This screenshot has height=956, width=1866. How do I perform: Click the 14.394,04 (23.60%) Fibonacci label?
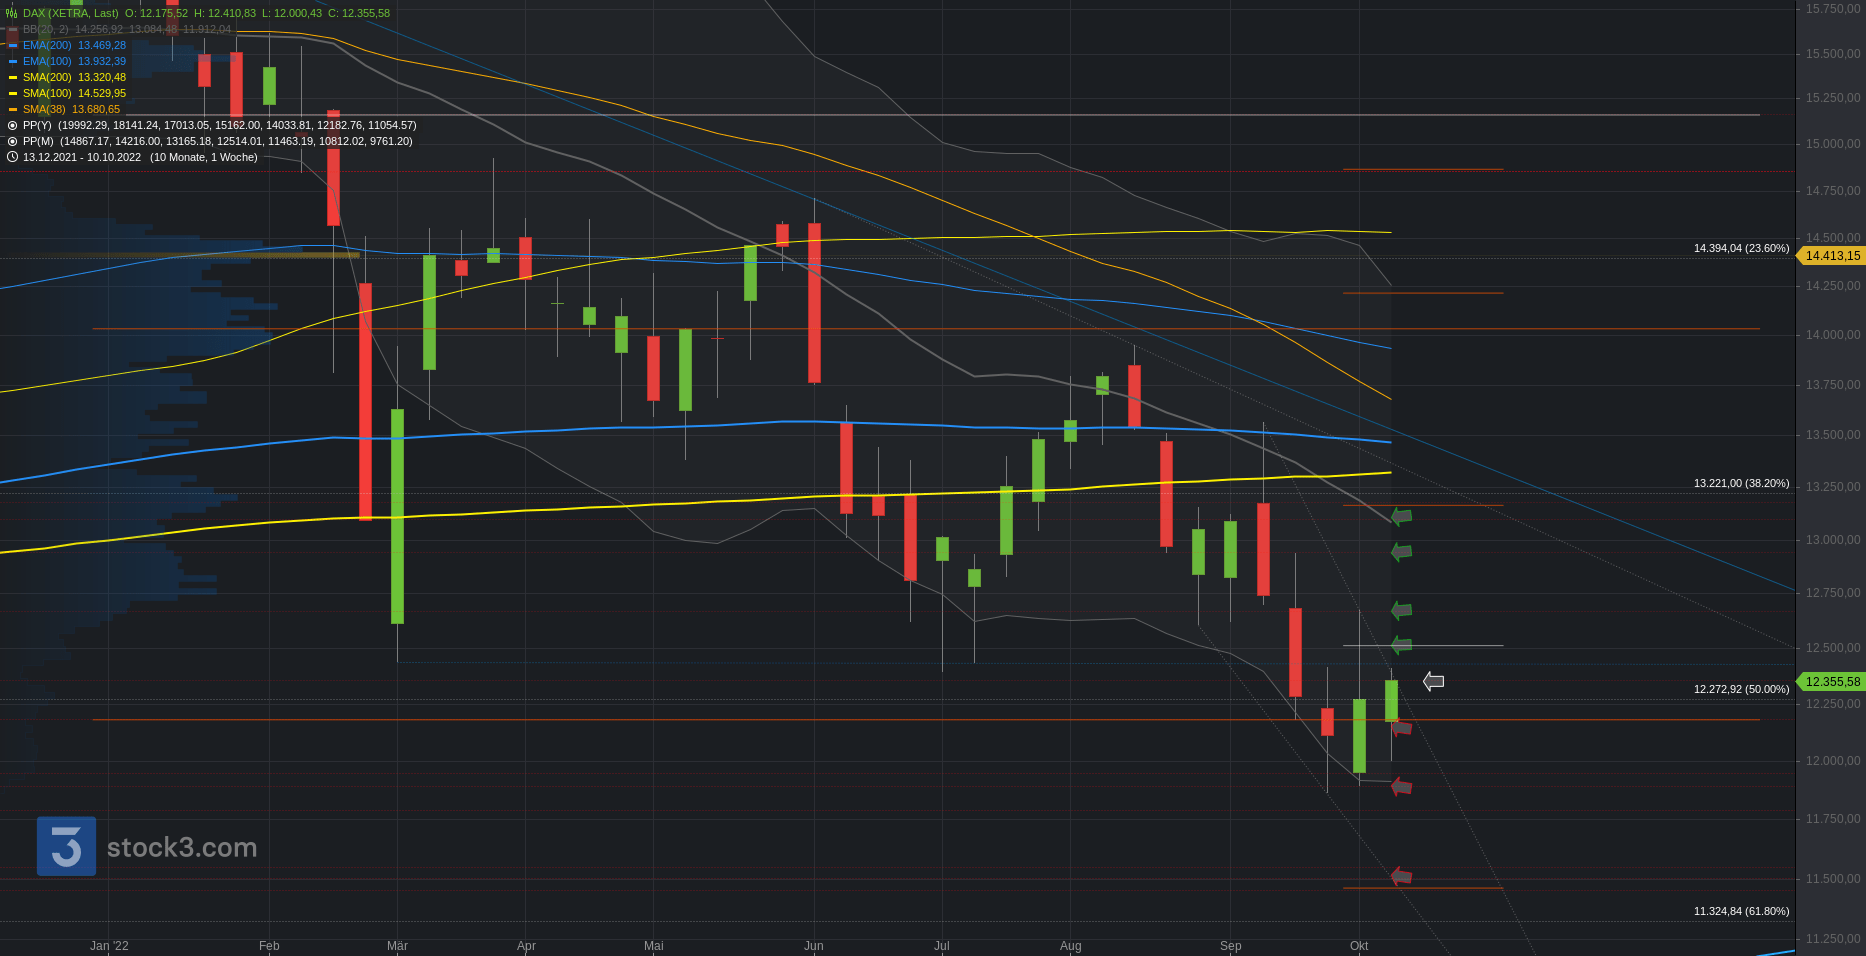pos(1741,248)
